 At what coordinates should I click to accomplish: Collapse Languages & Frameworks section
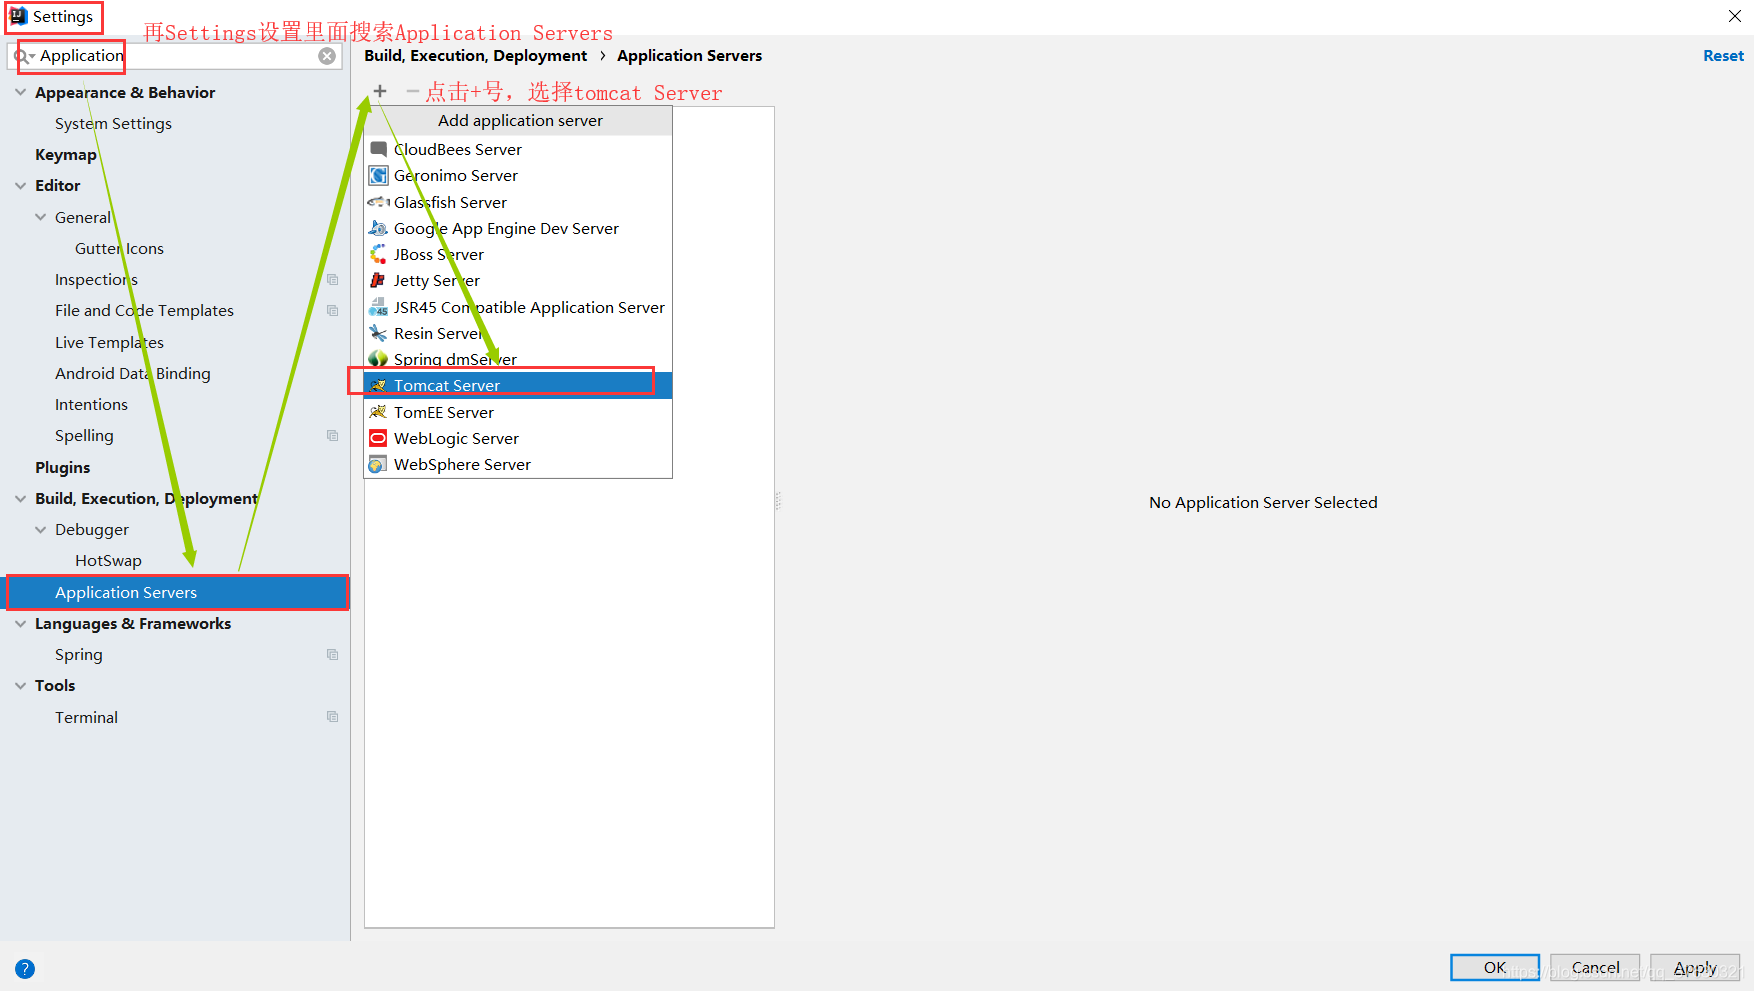(21, 623)
